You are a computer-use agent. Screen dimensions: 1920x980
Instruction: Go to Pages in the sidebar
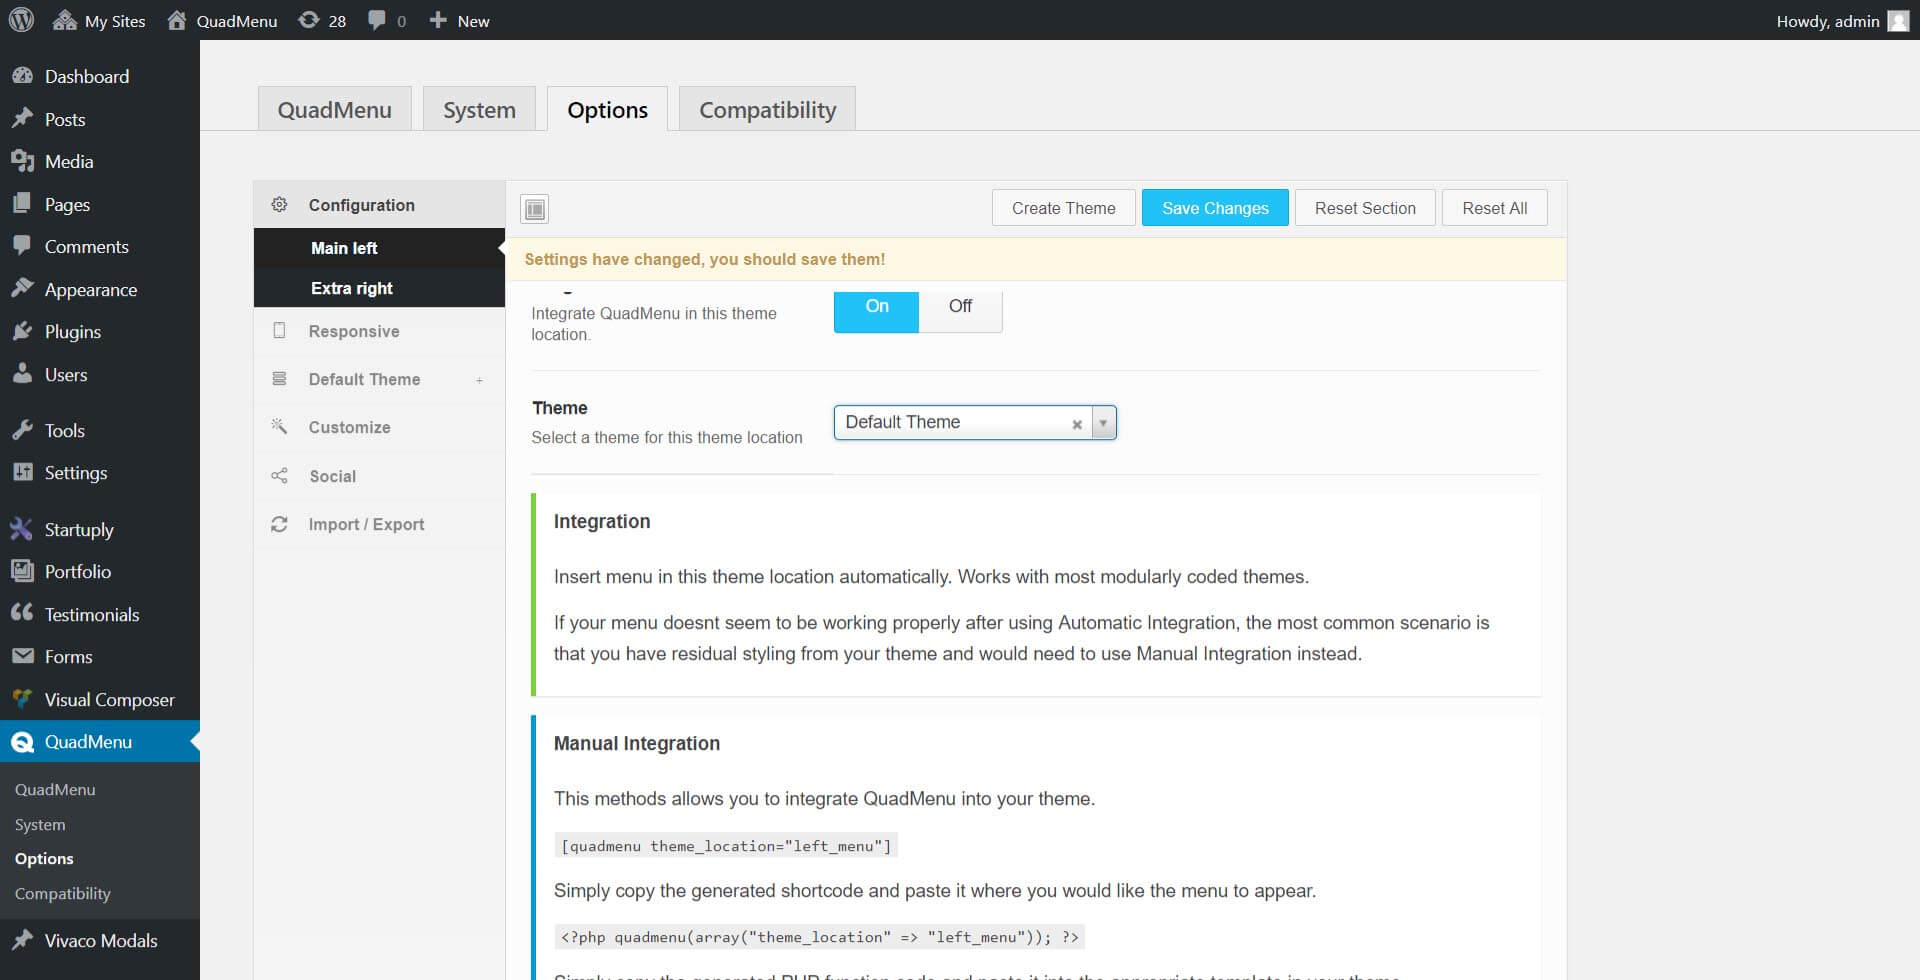click(100, 204)
